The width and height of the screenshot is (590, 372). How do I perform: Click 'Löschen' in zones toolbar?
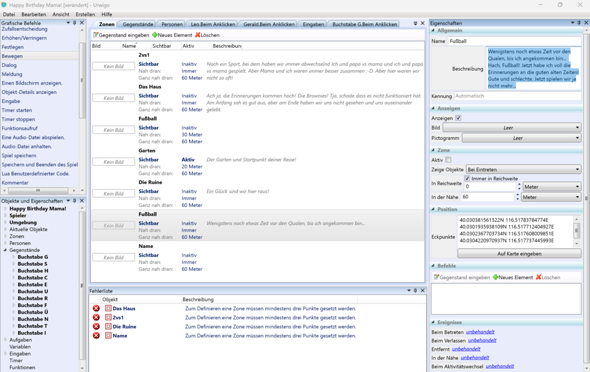click(207, 35)
